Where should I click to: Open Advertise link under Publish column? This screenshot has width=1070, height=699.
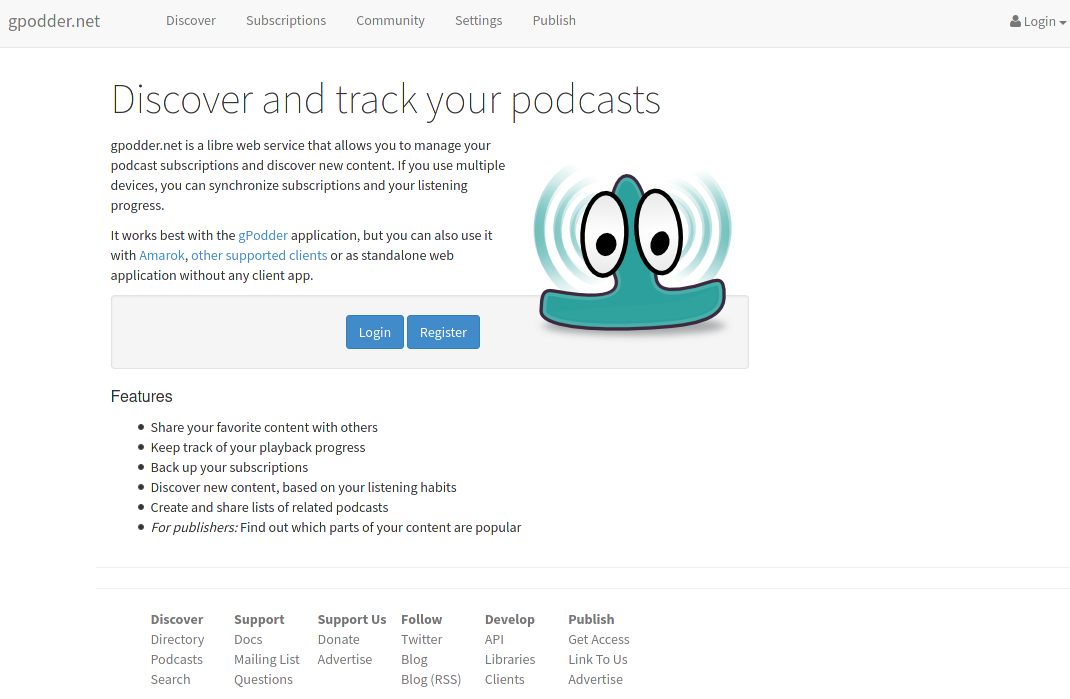click(595, 679)
